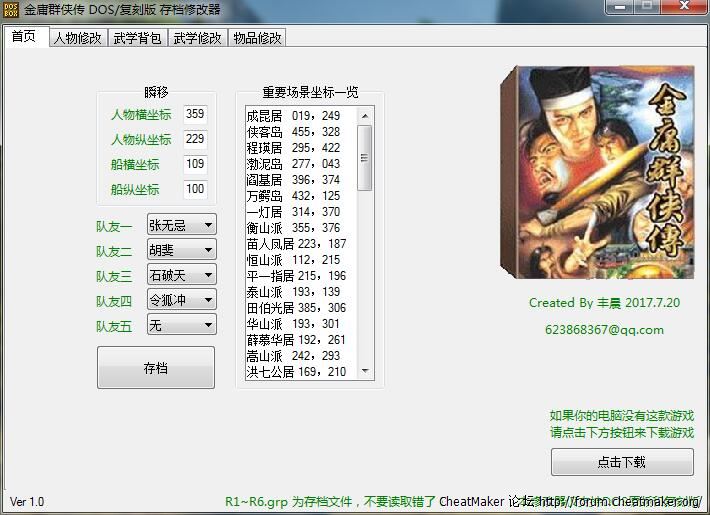Image resolution: width=710 pixels, height=515 pixels.
Task: Click the scrollbar thumb of coordinate list
Action: pyautogui.click(x=365, y=158)
